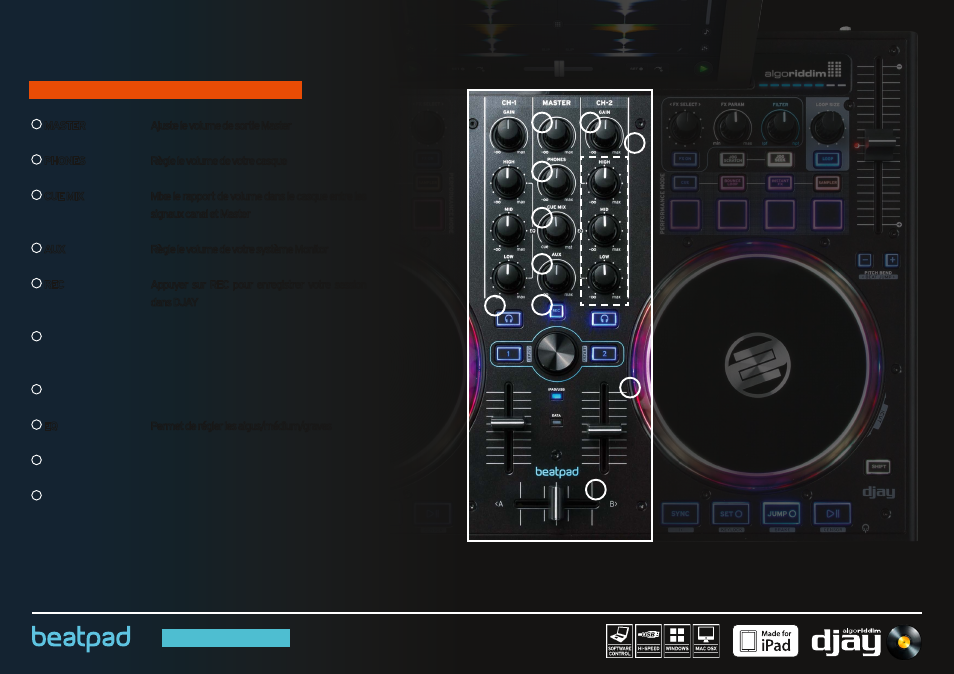Click the right deck pitch fader
The height and width of the screenshot is (674, 954).
[880, 144]
